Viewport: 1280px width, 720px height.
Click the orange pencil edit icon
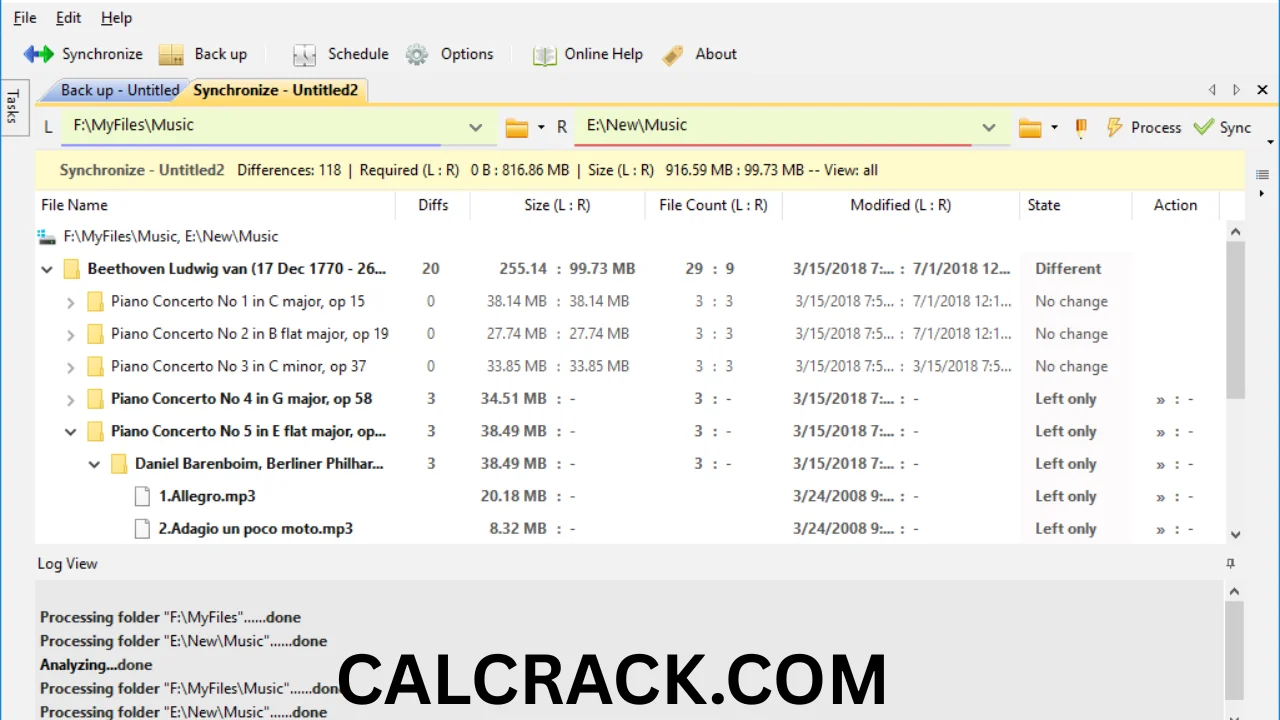(x=1081, y=127)
